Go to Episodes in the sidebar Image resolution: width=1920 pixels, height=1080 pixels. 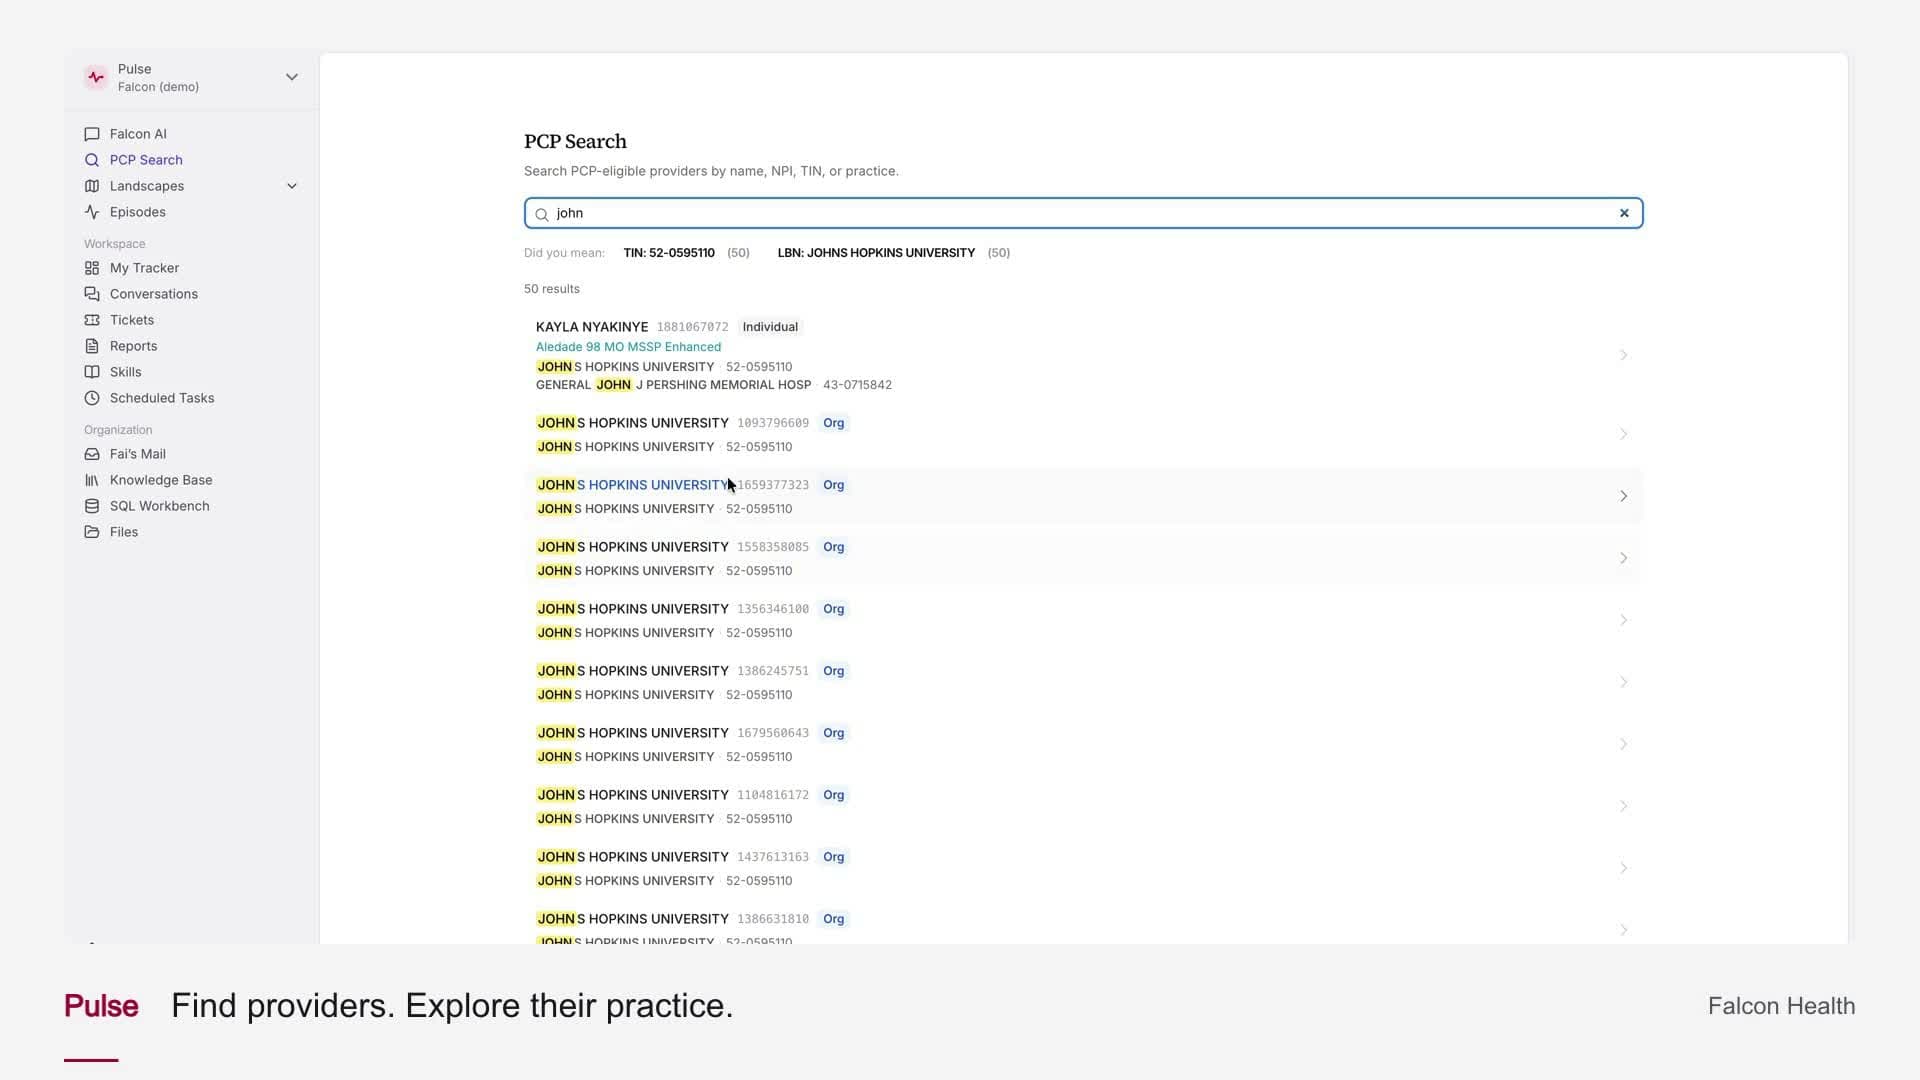pos(191,212)
